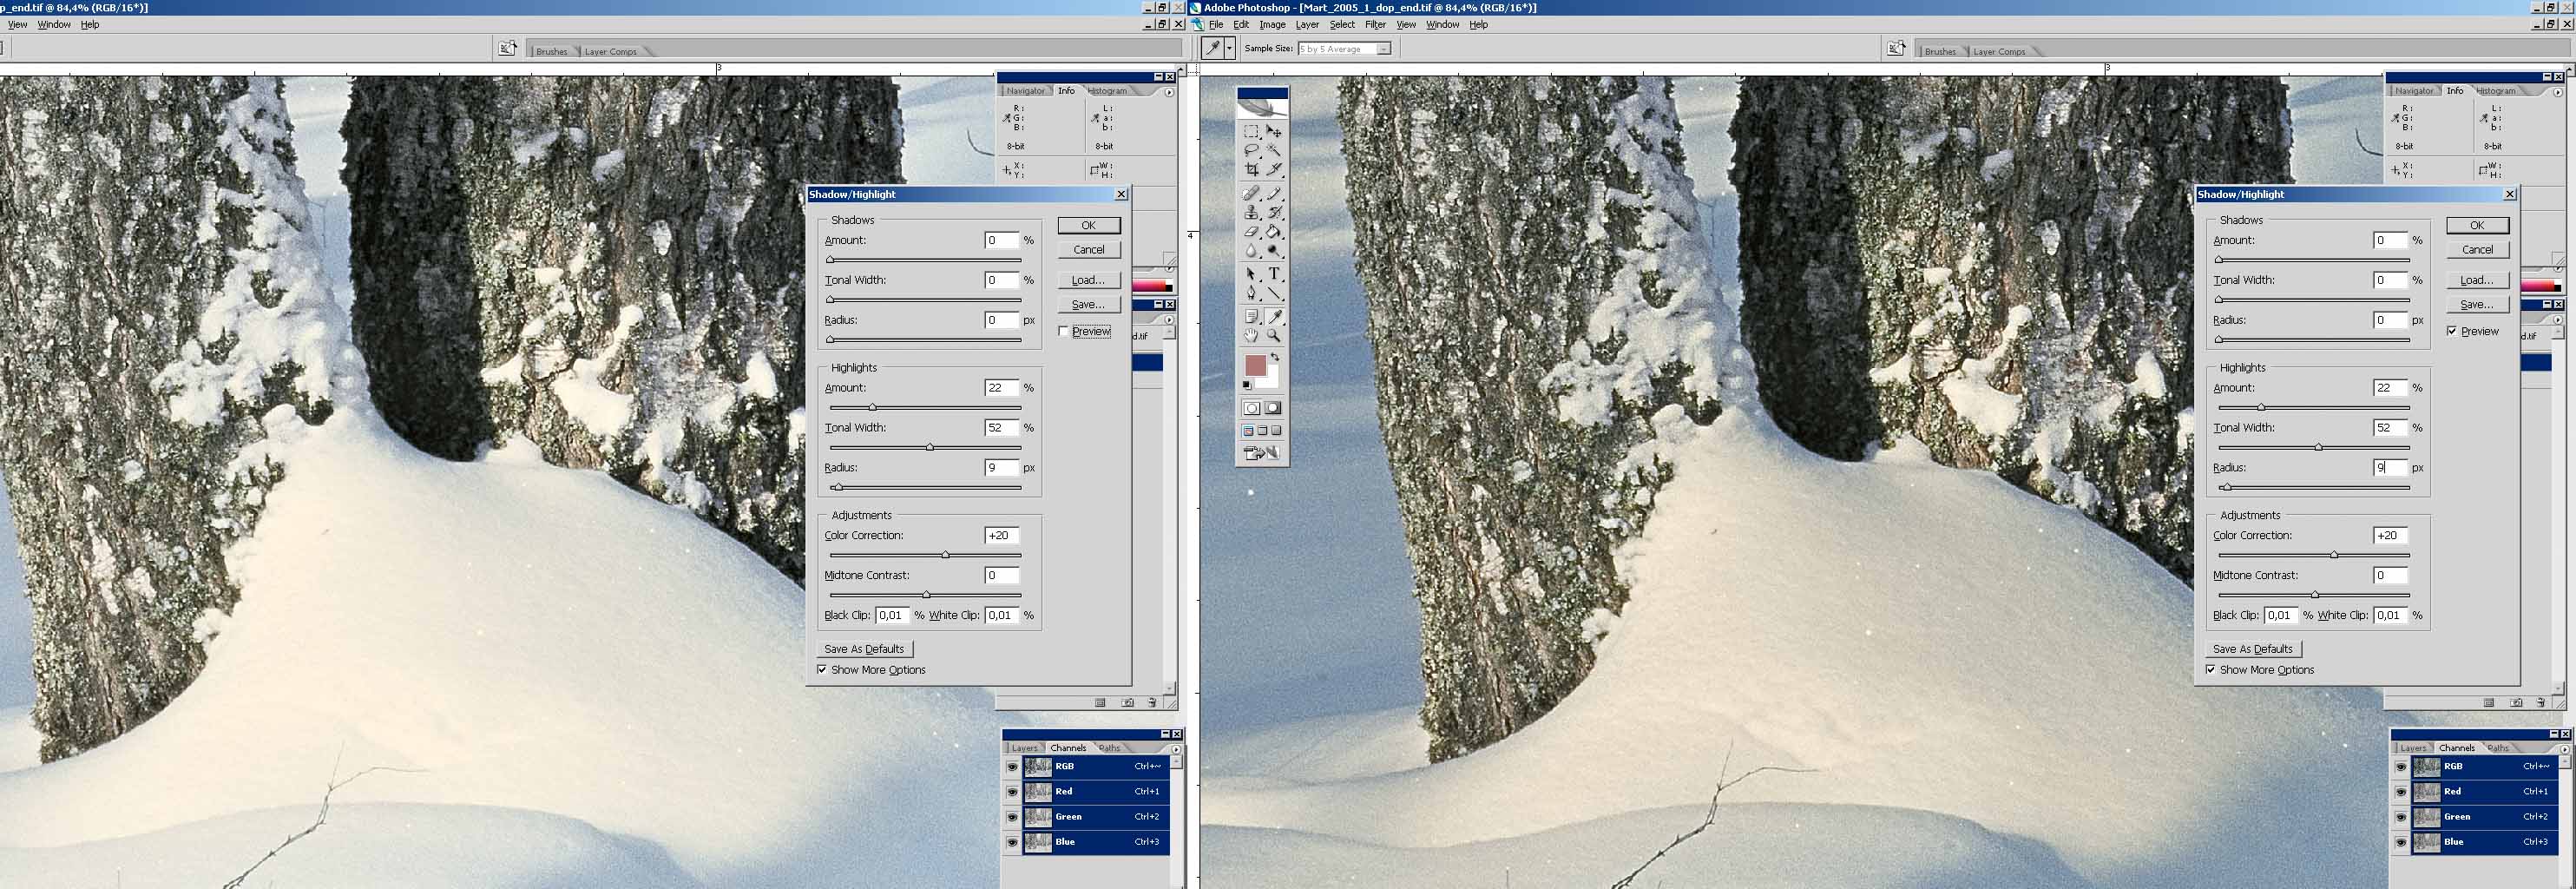The image size is (2576, 889).
Task: Switch to Navigator tab in left palette
Action: (x=1025, y=91)
